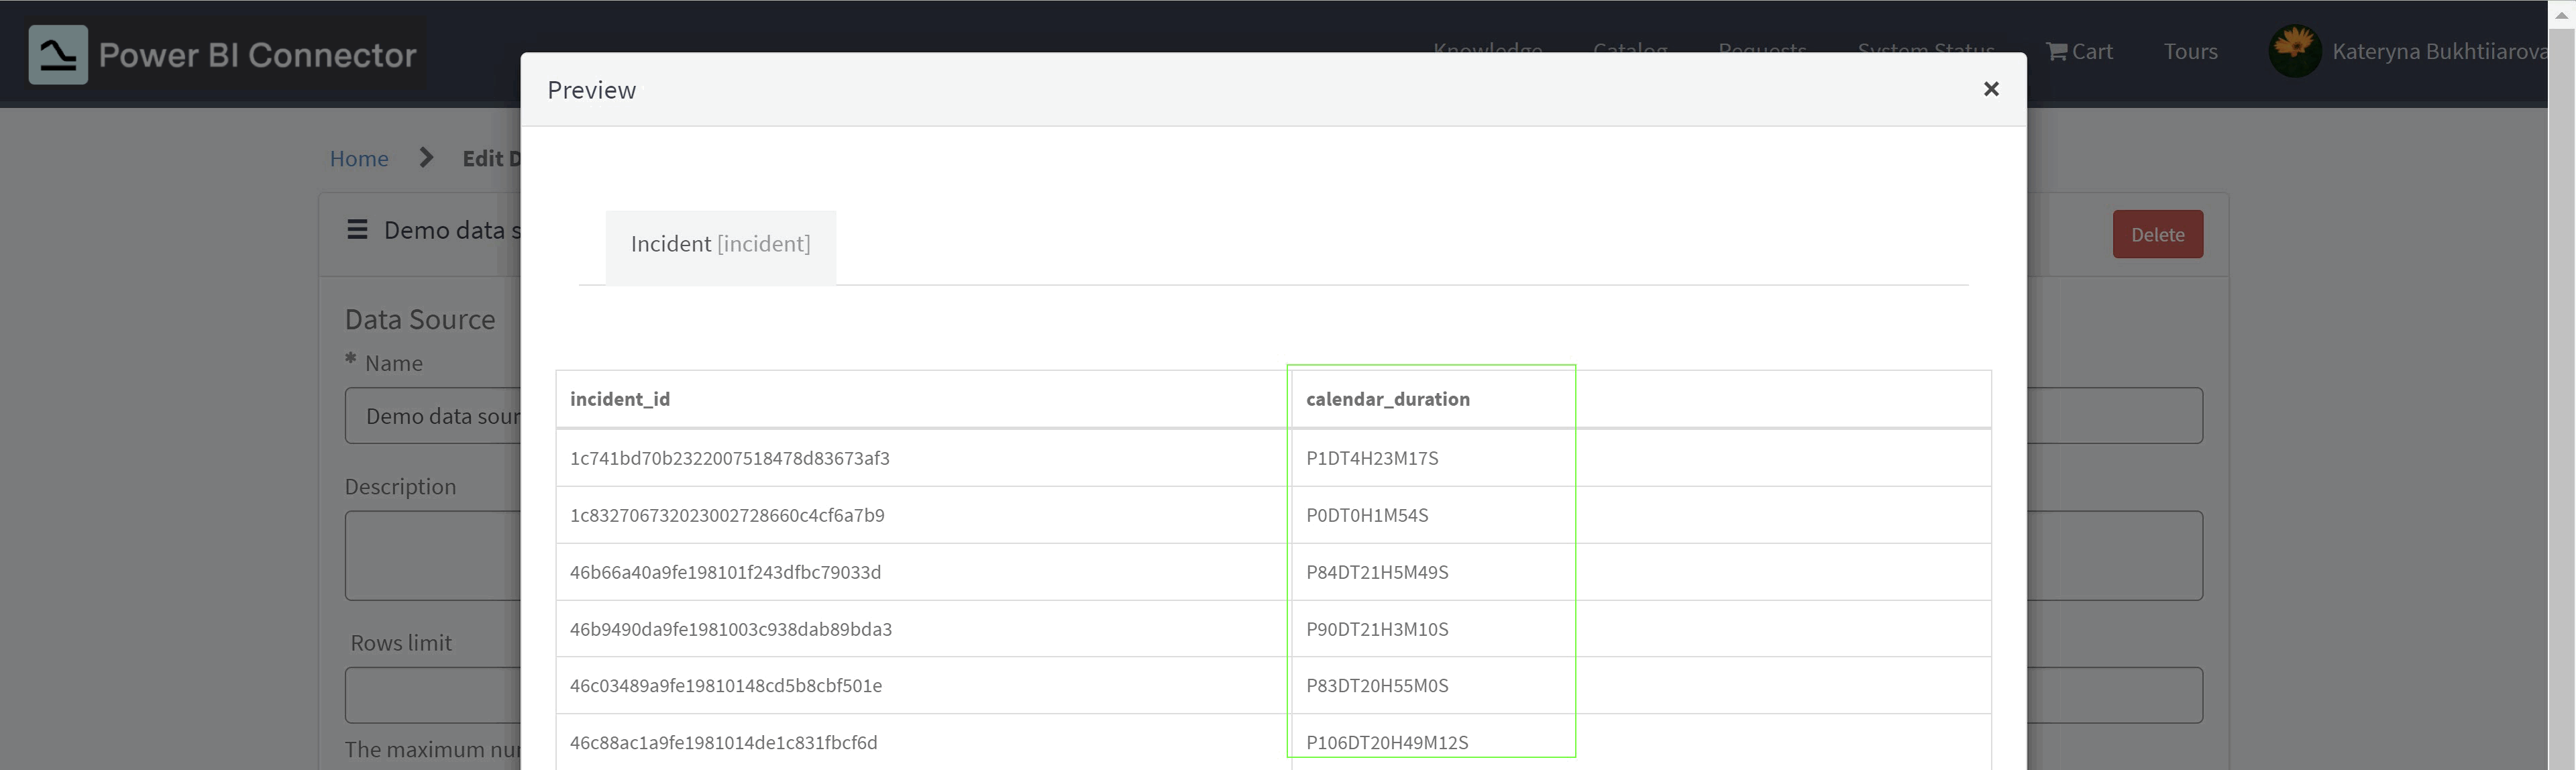The image size is (2576, 770).
Task: Click System Status in the top navigation
Action: pyautogui.click(x=1925, y=51)
